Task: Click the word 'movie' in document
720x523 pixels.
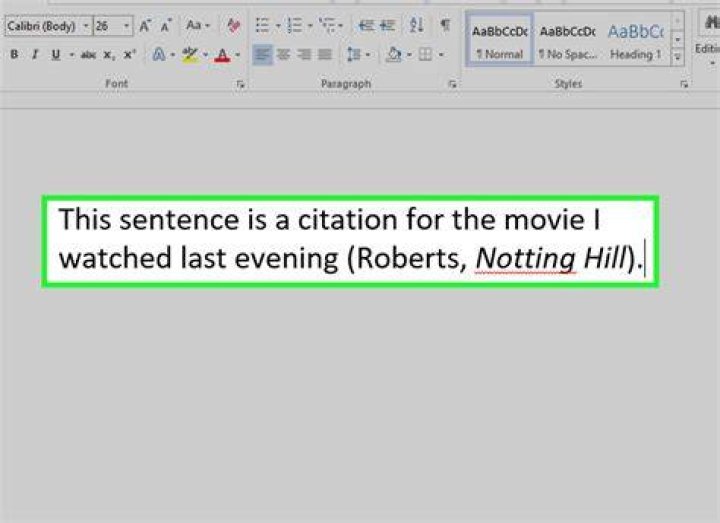Action: pyautogui.click(x=544, y=219)
